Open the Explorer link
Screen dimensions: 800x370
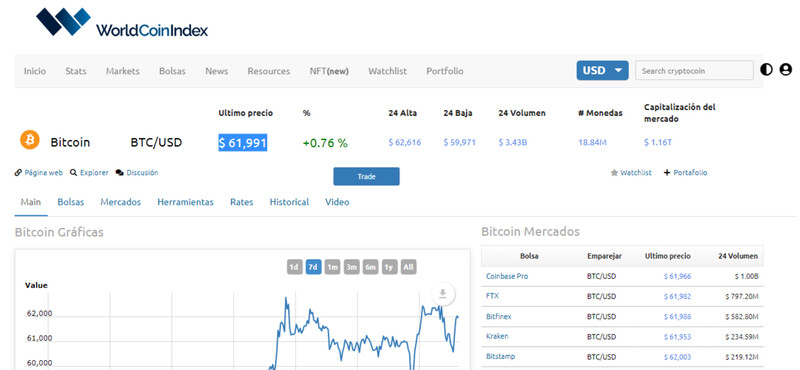(89, 173)
